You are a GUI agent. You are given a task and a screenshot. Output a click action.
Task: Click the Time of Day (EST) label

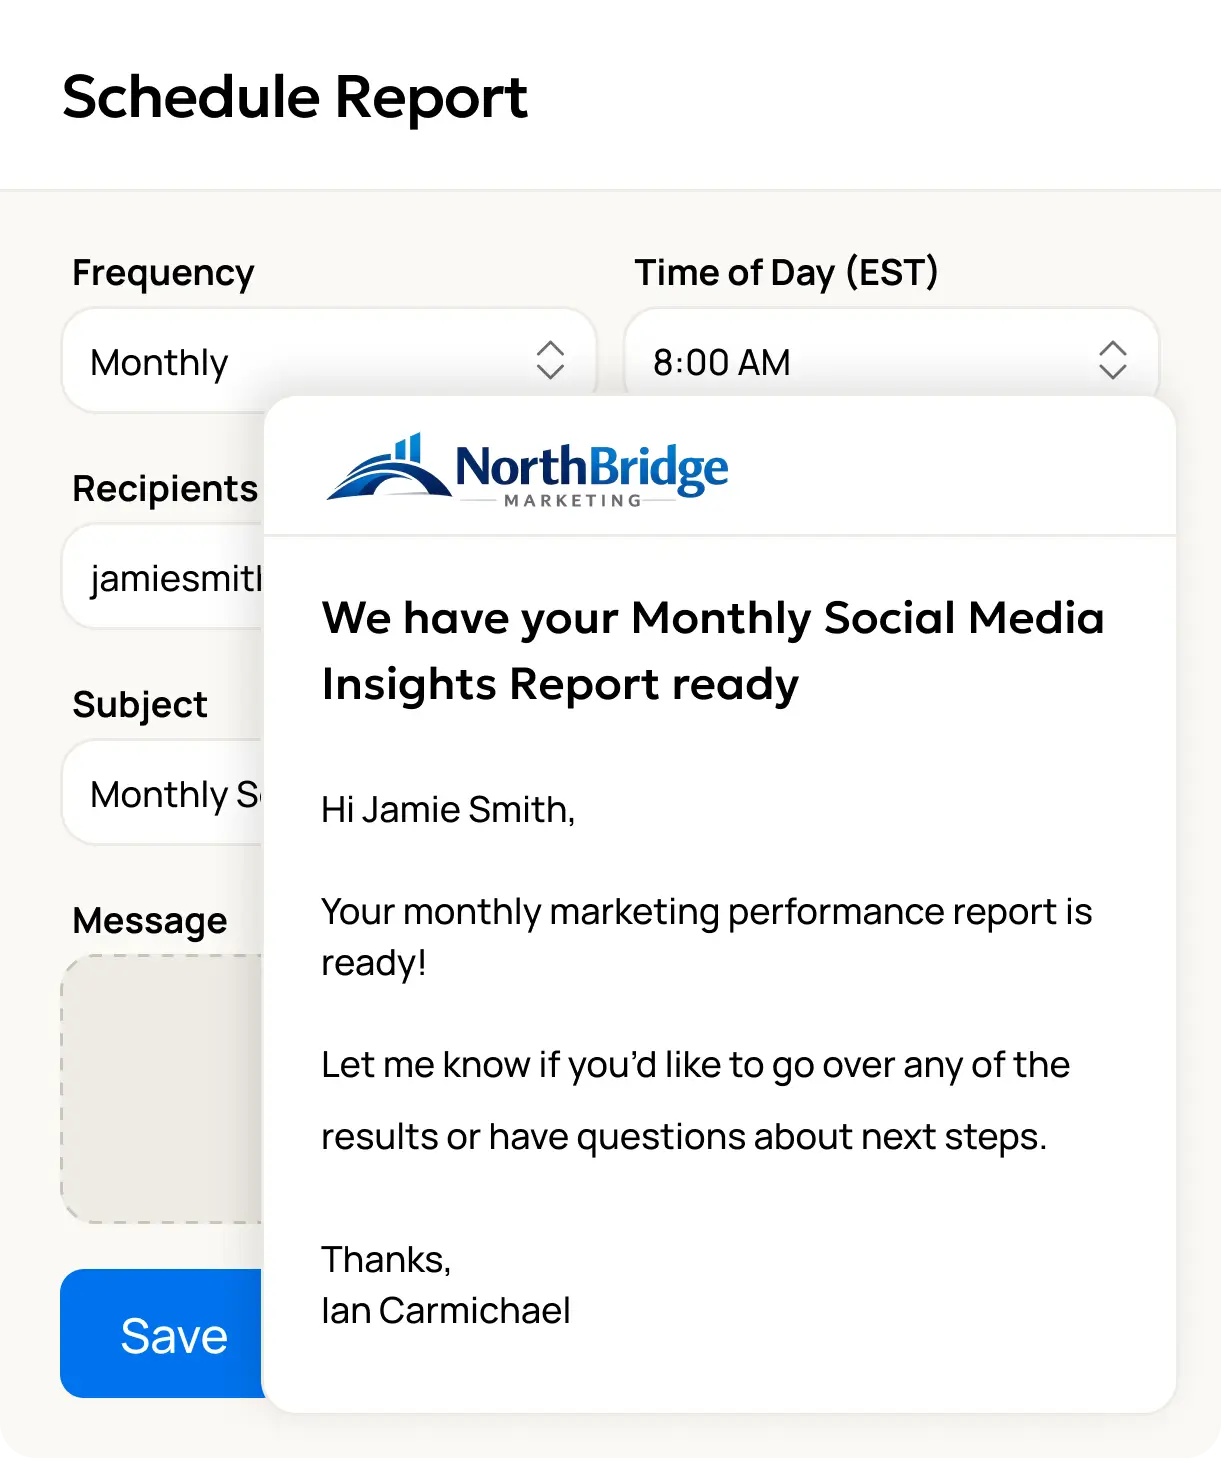(x=786, y=271)
